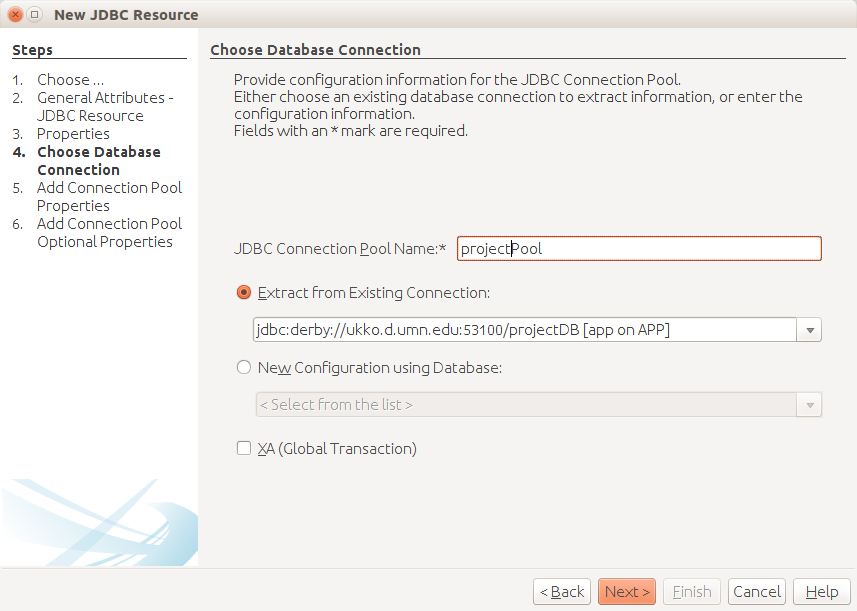Minimize the New JDBC Resource window
The image size is (857, 611).
32,14
